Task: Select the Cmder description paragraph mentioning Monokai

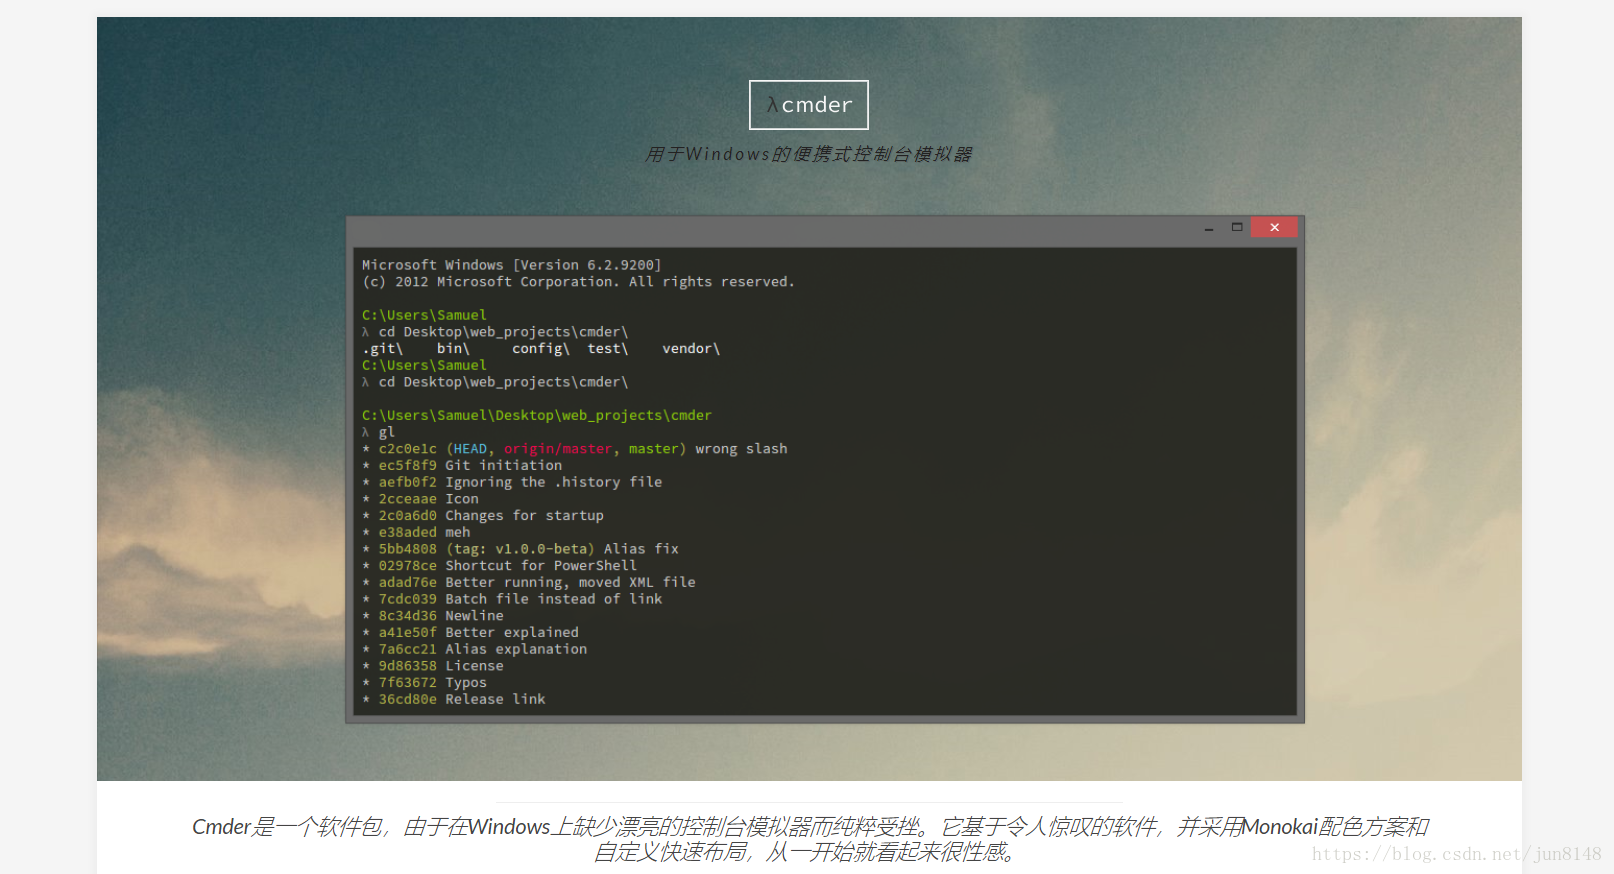Action: [809, 839]
